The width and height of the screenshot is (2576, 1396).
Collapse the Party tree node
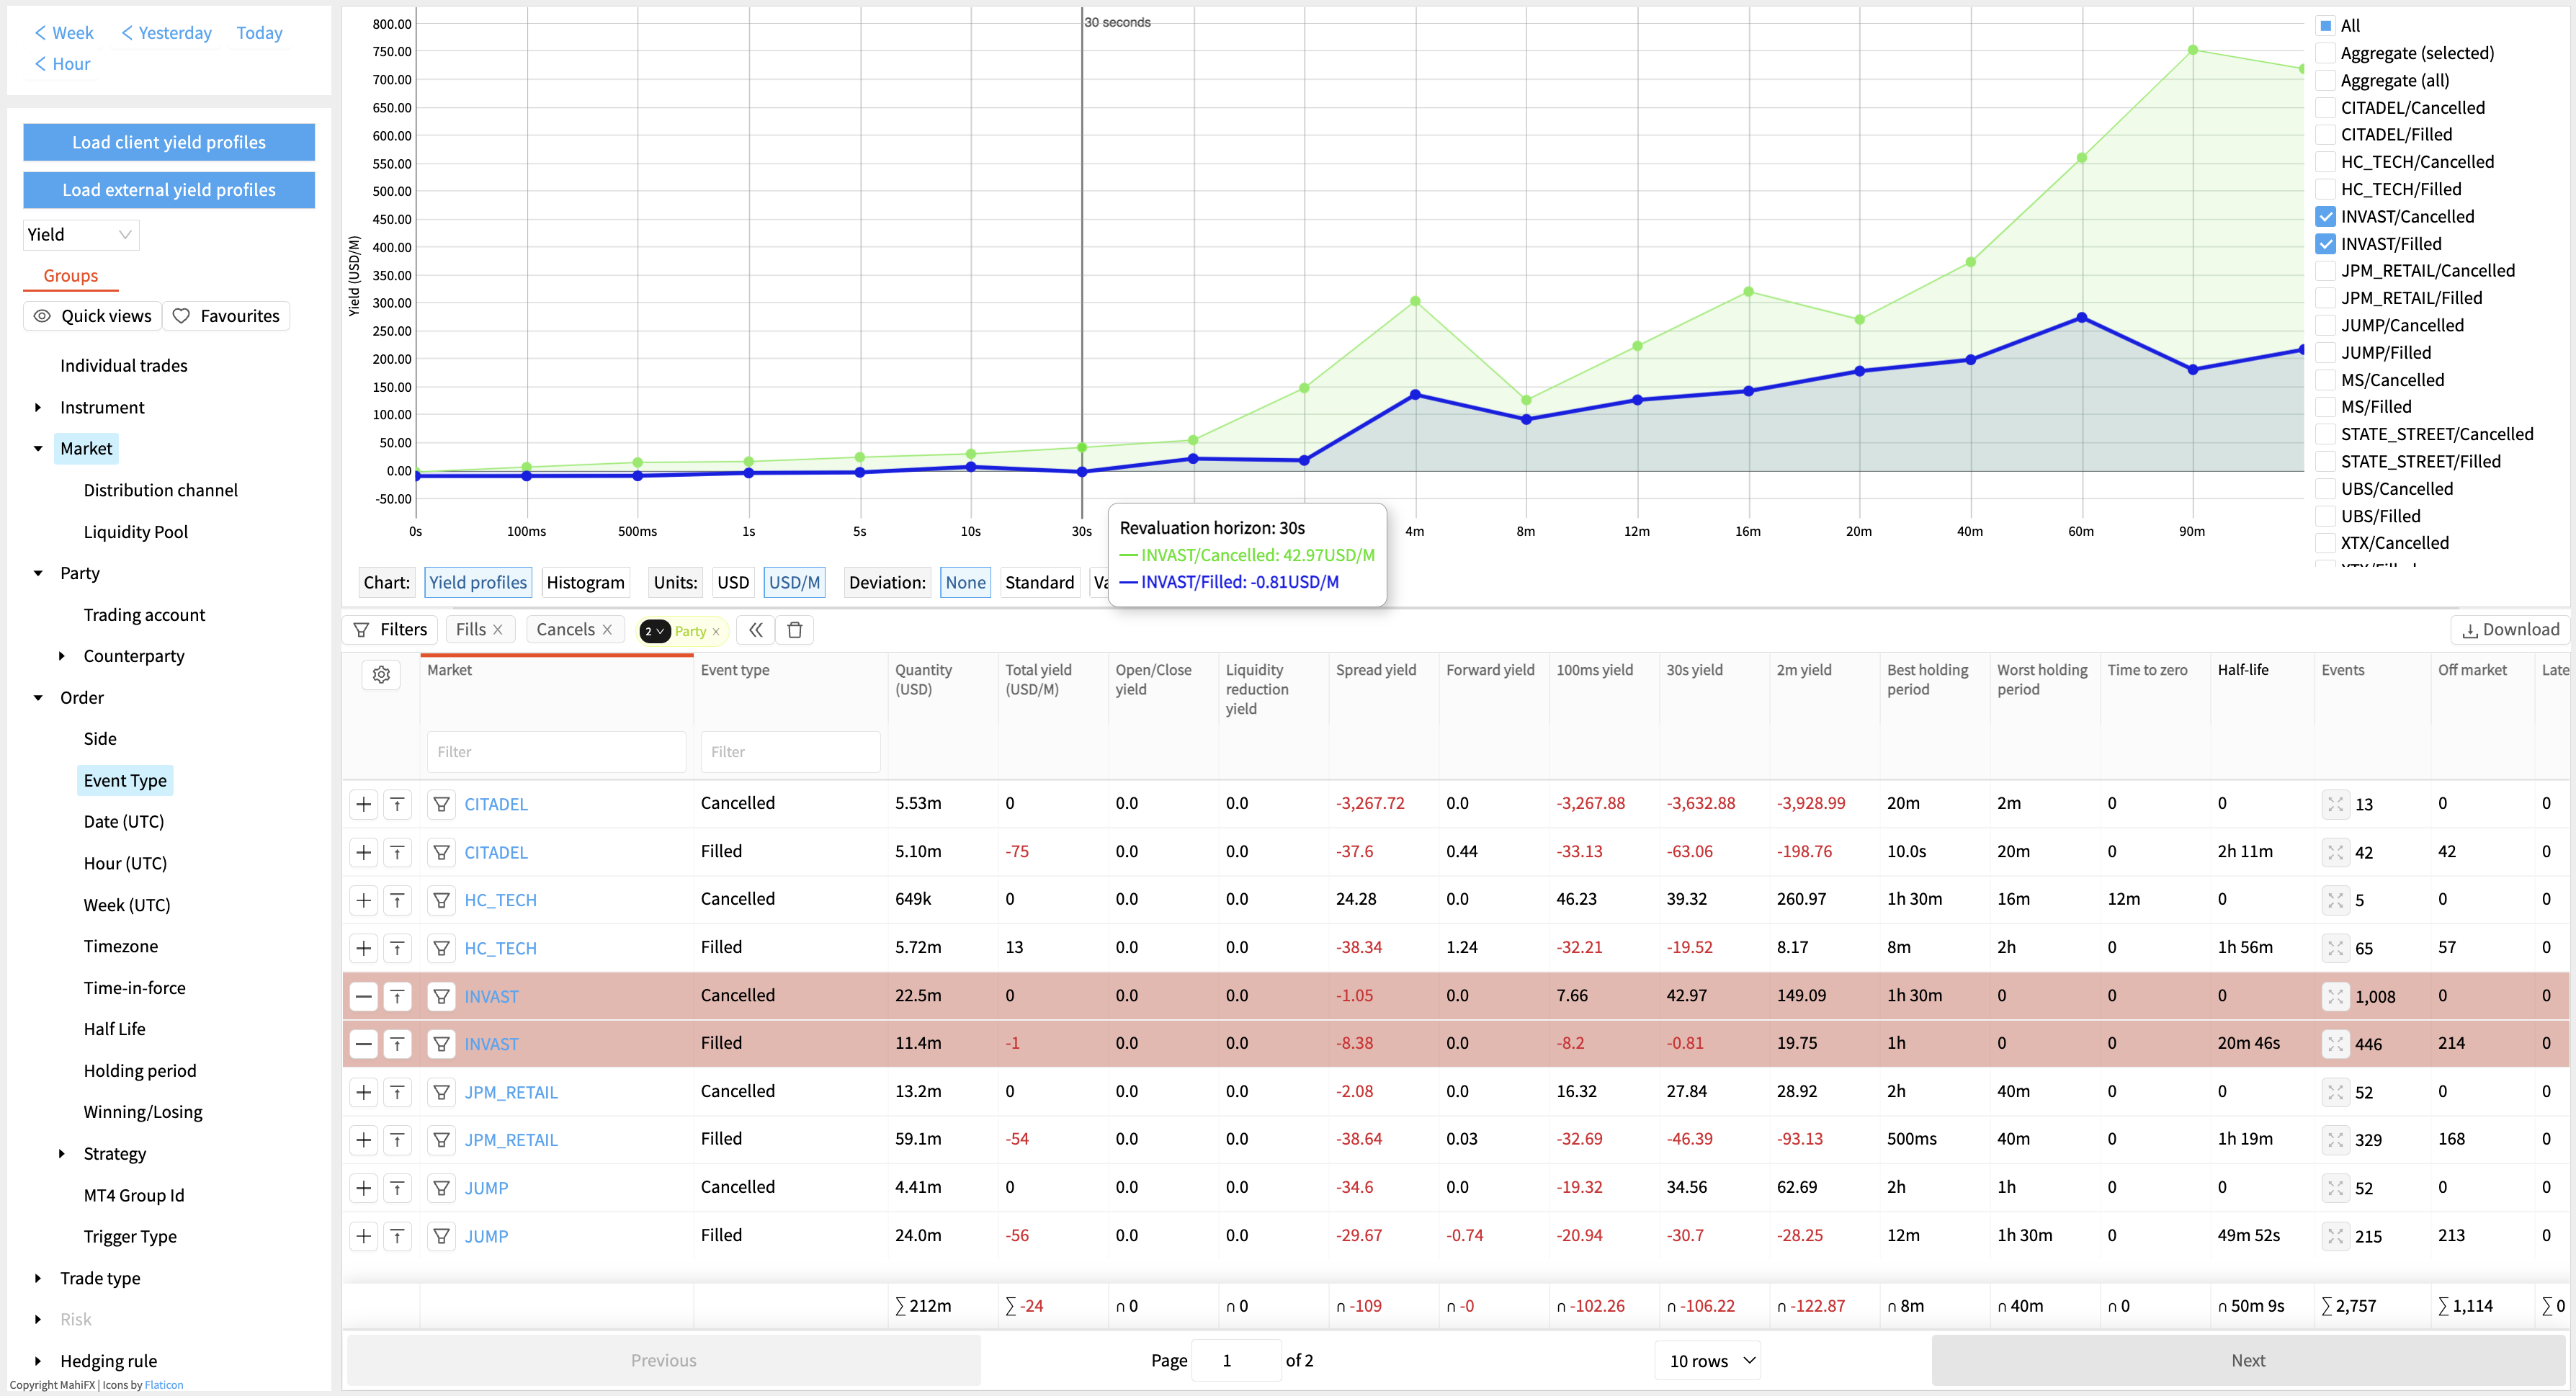coord(38,573)
